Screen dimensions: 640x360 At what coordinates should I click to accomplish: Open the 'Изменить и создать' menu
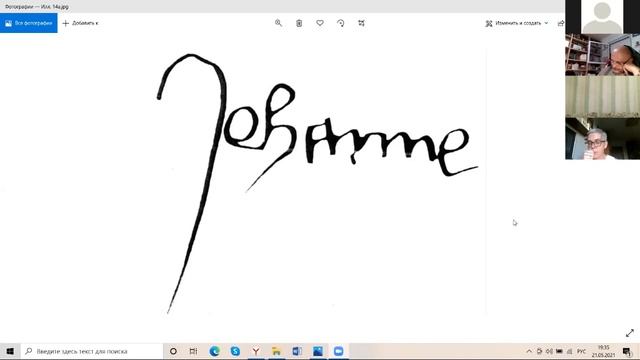coord(516,23)
